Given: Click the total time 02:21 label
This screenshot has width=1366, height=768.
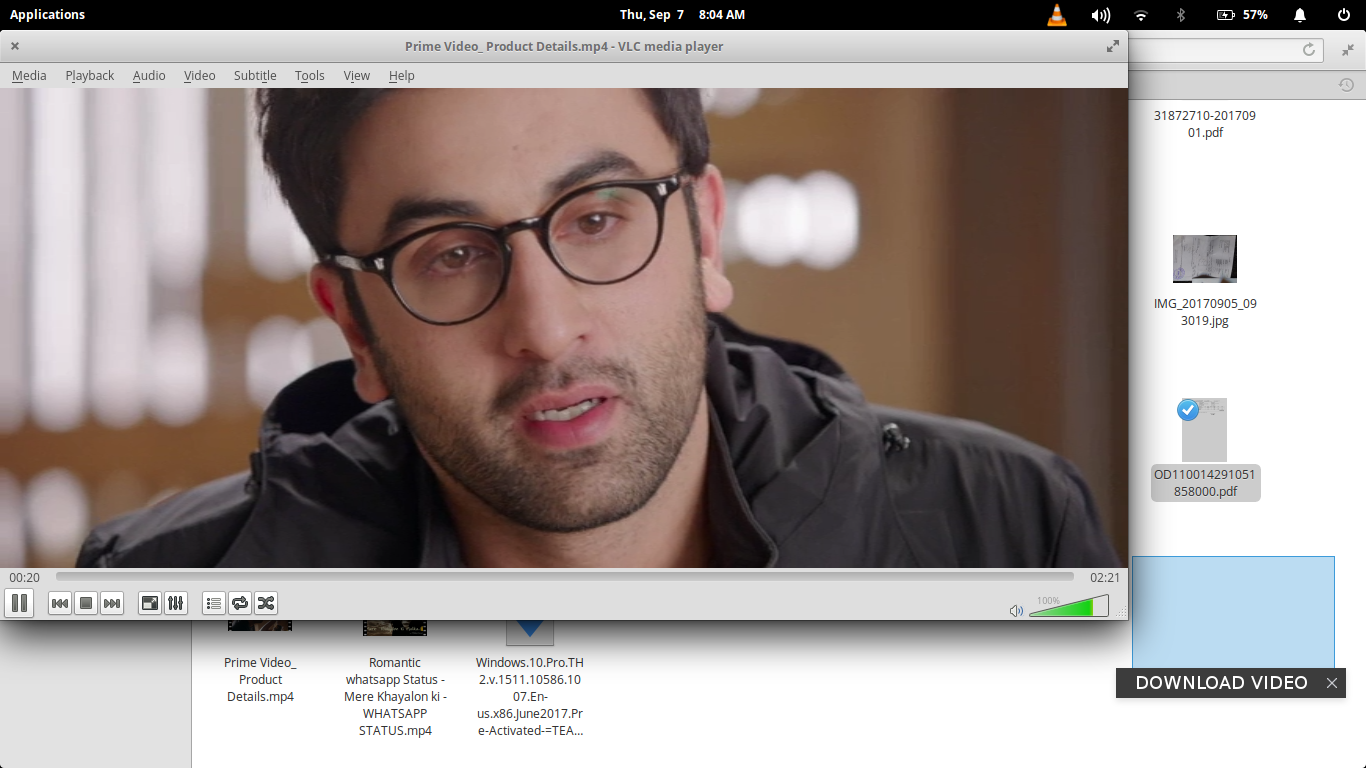Looking at the screenshot, I should click(x=1105, y=577).
